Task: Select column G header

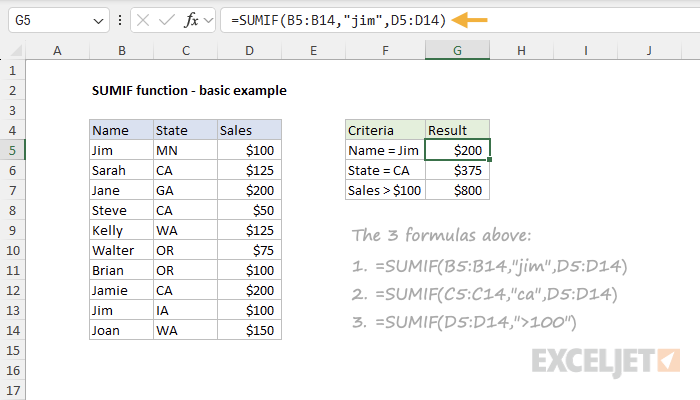Action: pyautogui.click(x=458, y=50)
